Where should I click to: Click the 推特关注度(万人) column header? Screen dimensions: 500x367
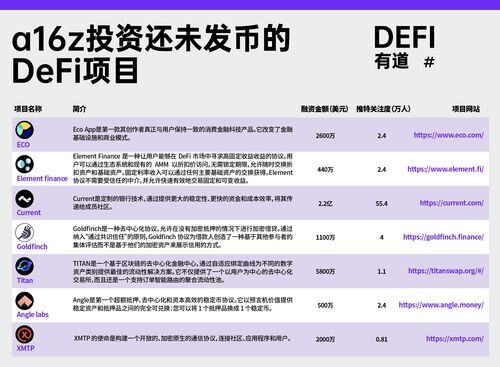383,109
